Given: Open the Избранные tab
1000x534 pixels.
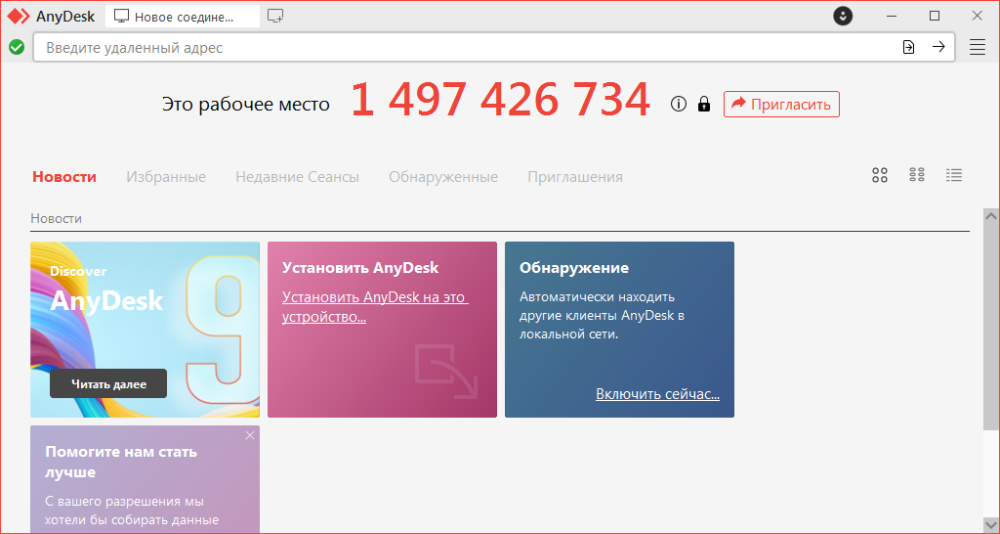Looking at the screenshot, I should 166,177.
